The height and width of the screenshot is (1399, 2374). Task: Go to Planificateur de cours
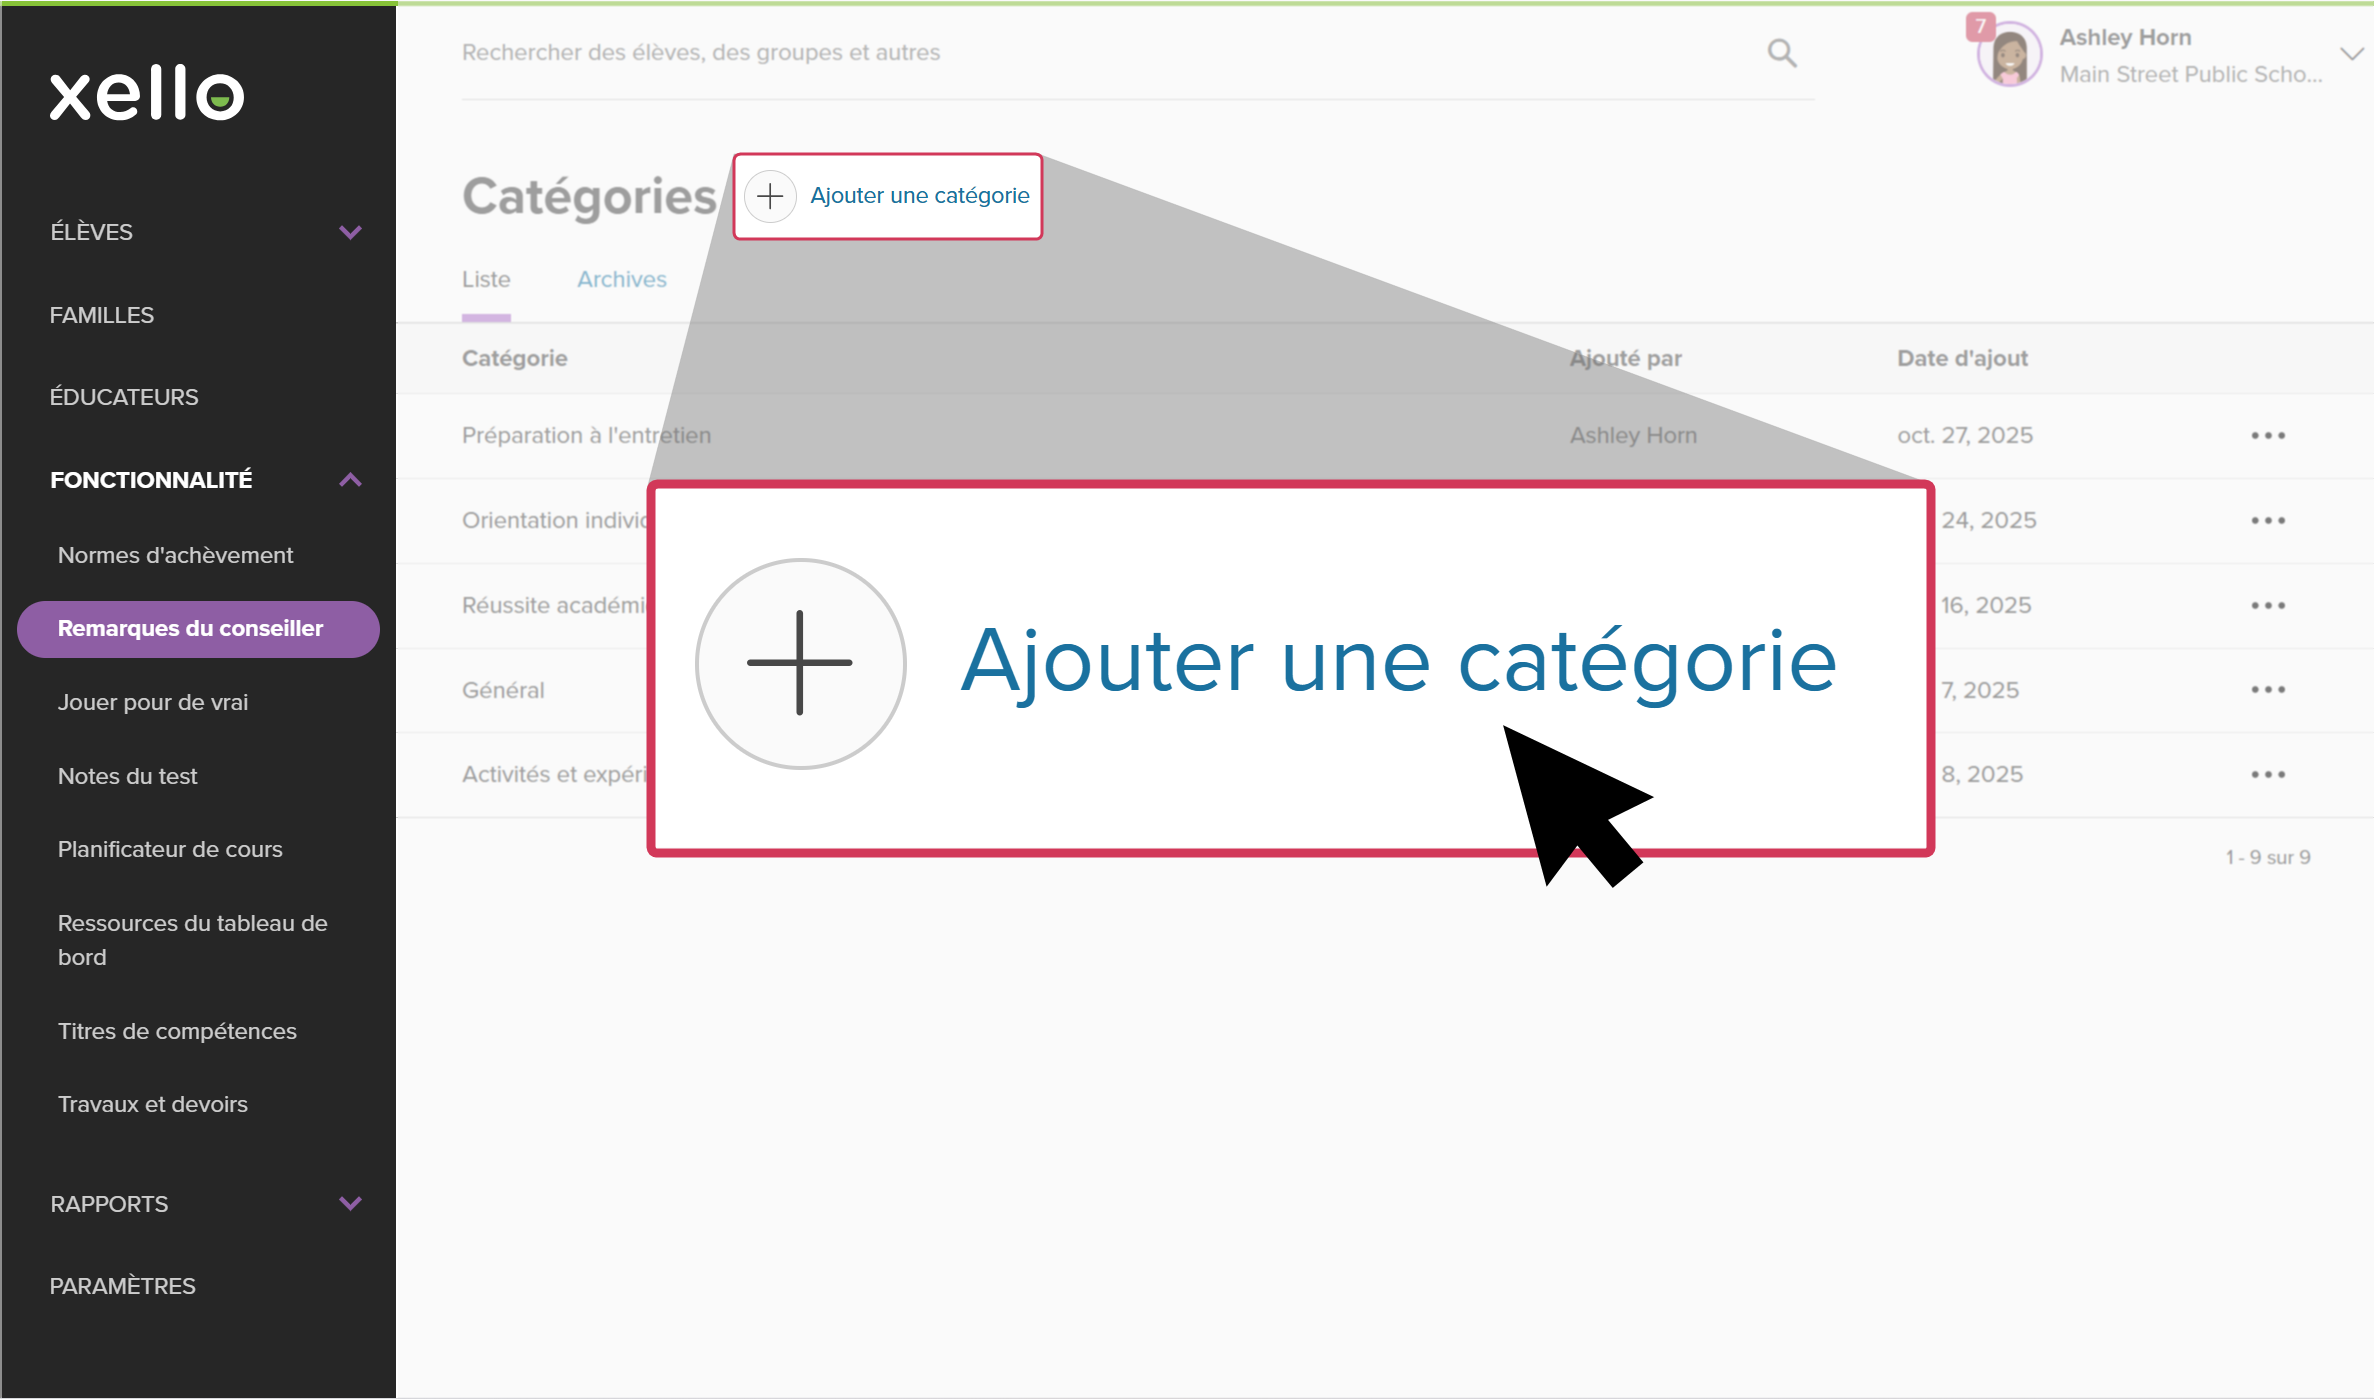tap(170, 849)
